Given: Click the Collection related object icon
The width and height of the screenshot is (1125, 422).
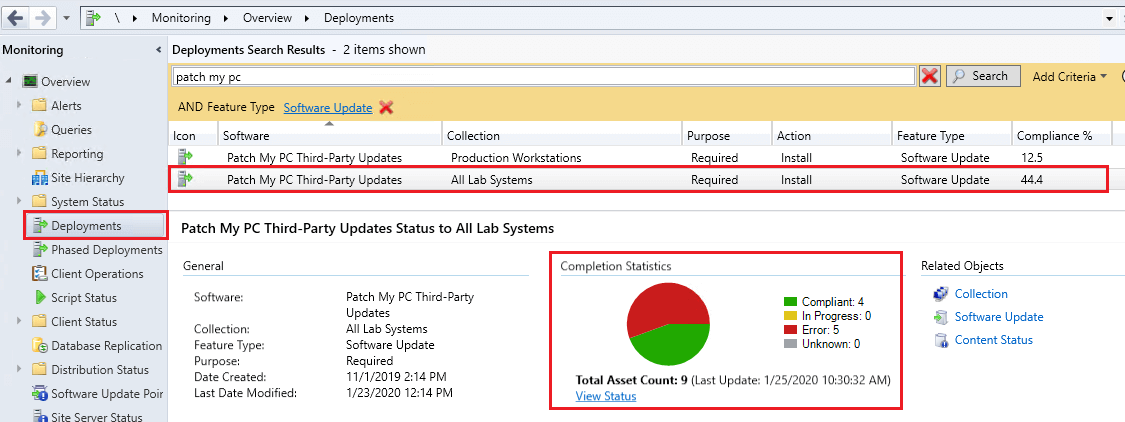Looking at the screenshot, I should (941, 294).
